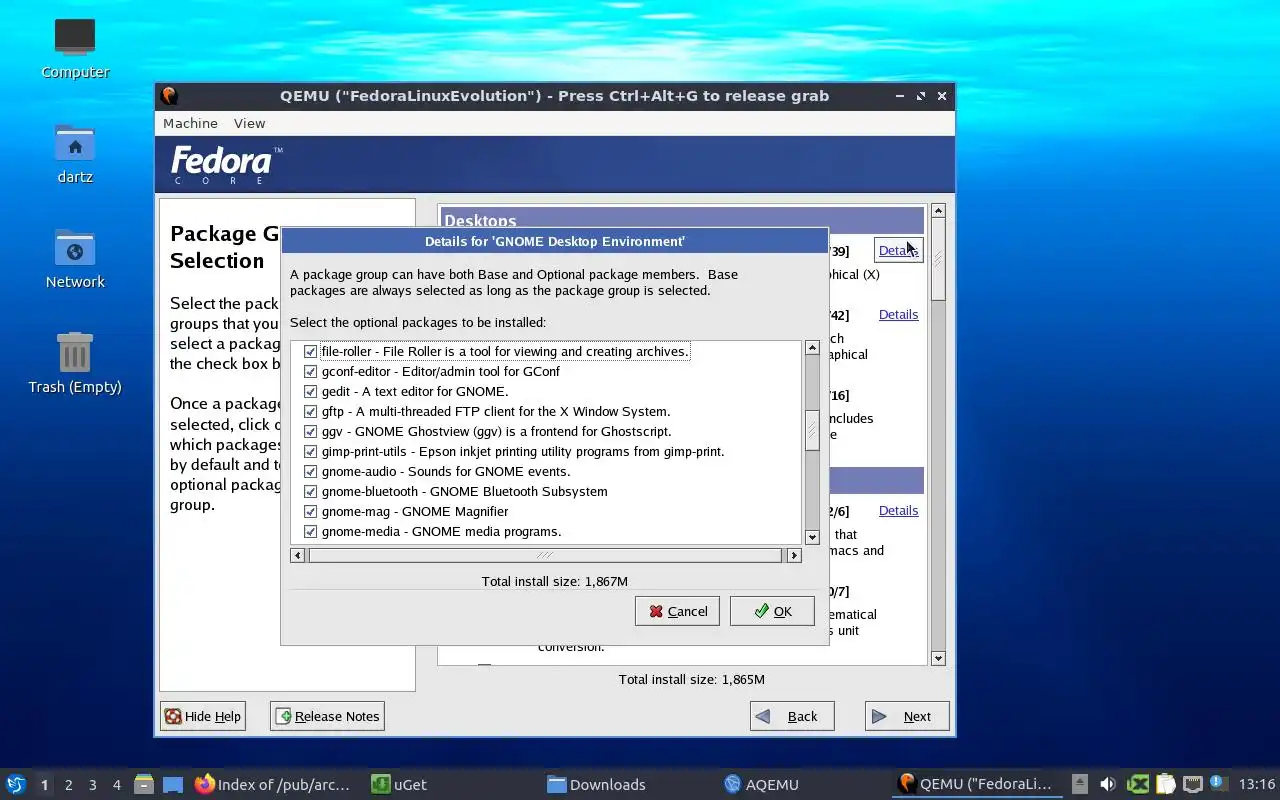Uncheck the gimp-print-utils package
This screenshot has height=800, width=1280.
click(x=310, y=451)
